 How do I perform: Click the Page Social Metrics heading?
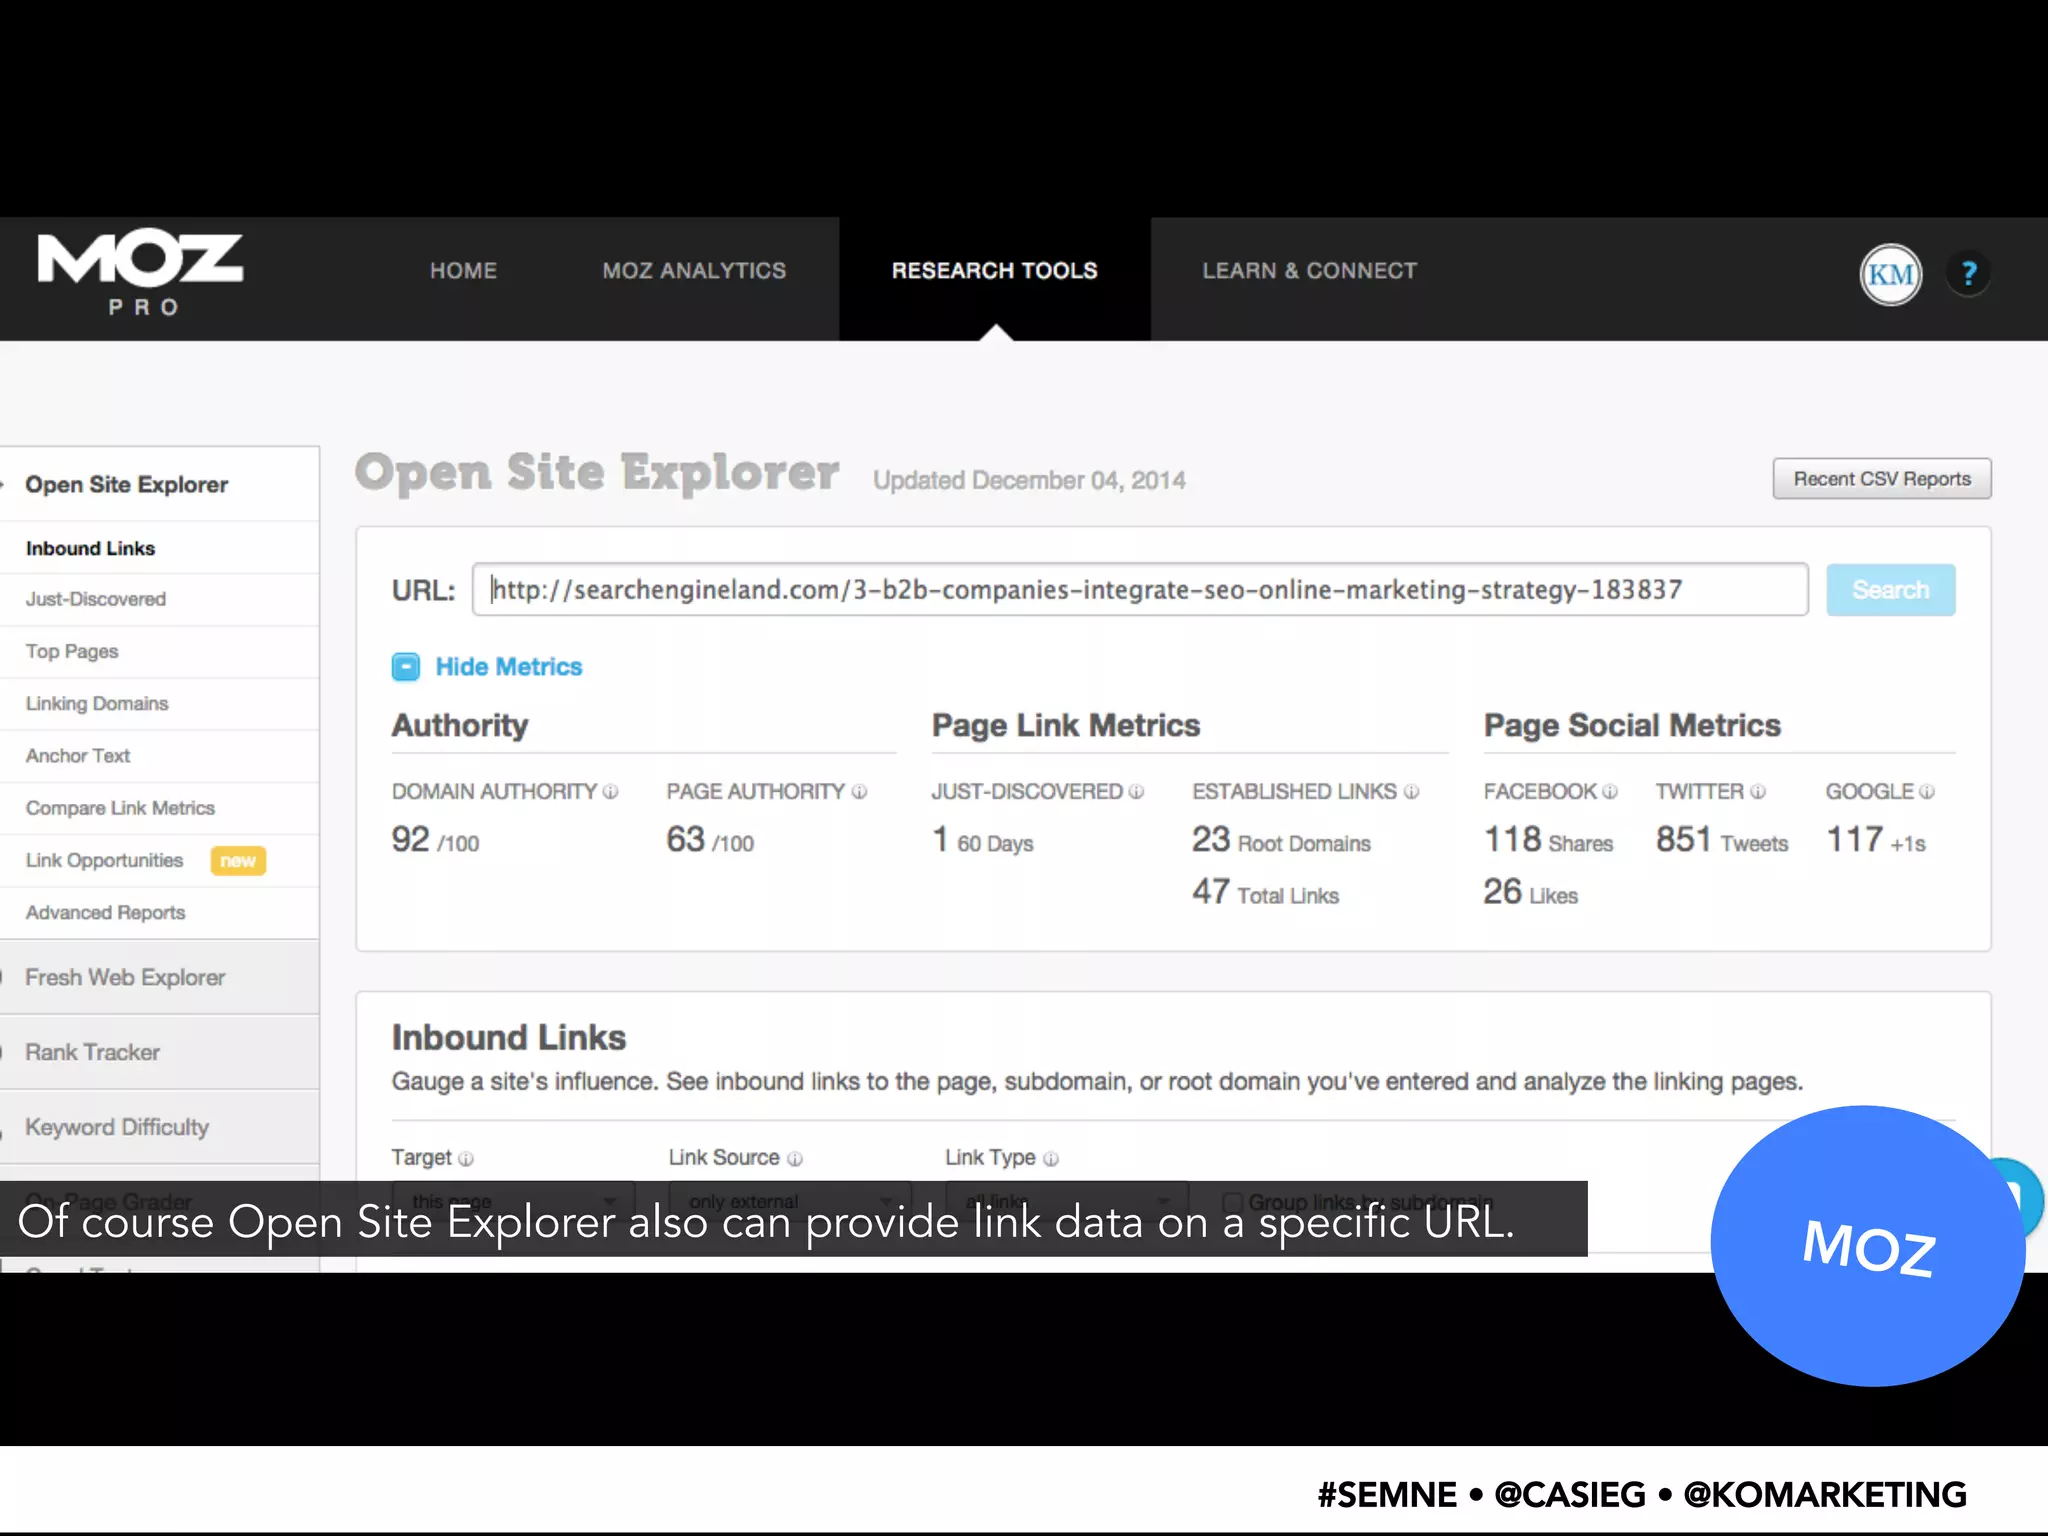tap(1632, 726)
